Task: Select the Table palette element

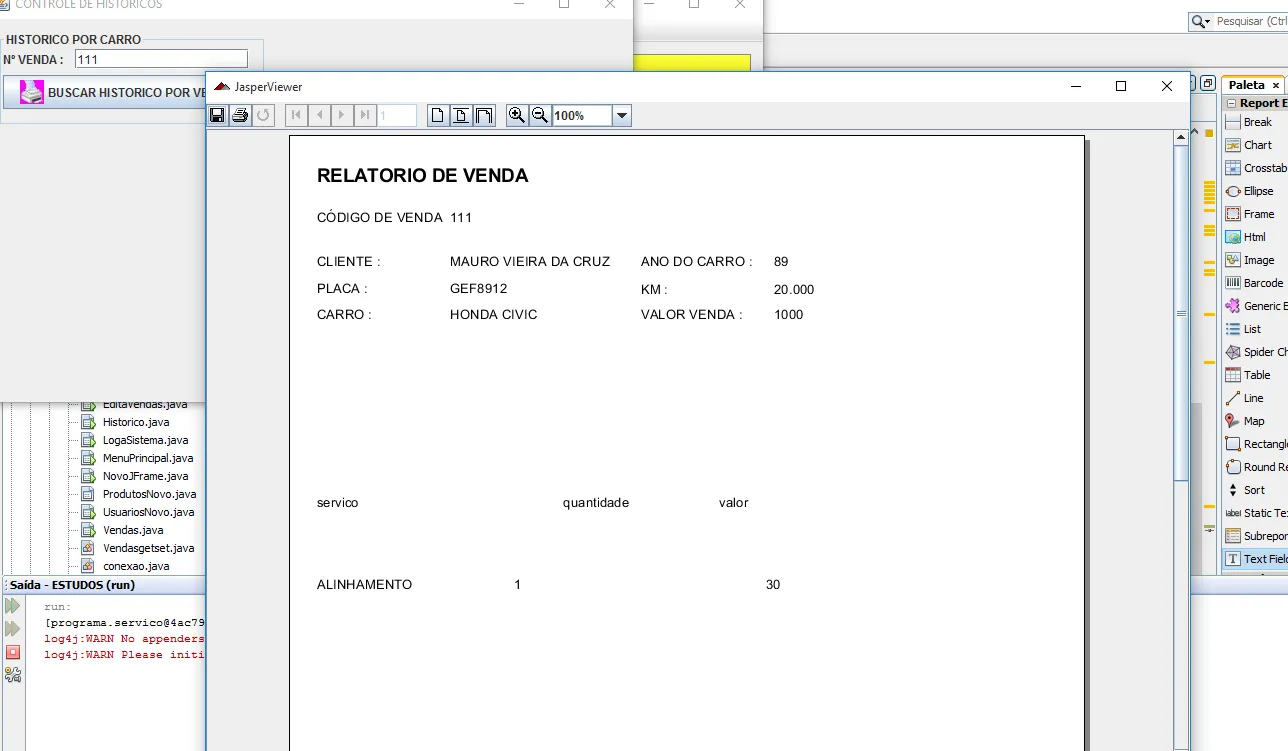Action: pyautogui.click(x=1257, y=375)
